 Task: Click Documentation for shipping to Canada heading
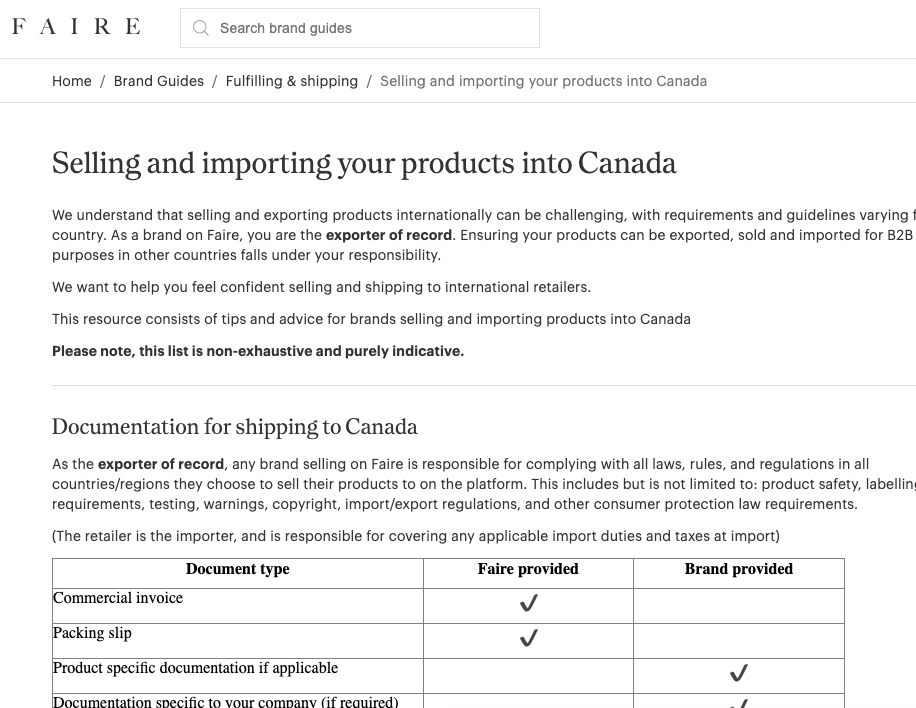point(235,427)
